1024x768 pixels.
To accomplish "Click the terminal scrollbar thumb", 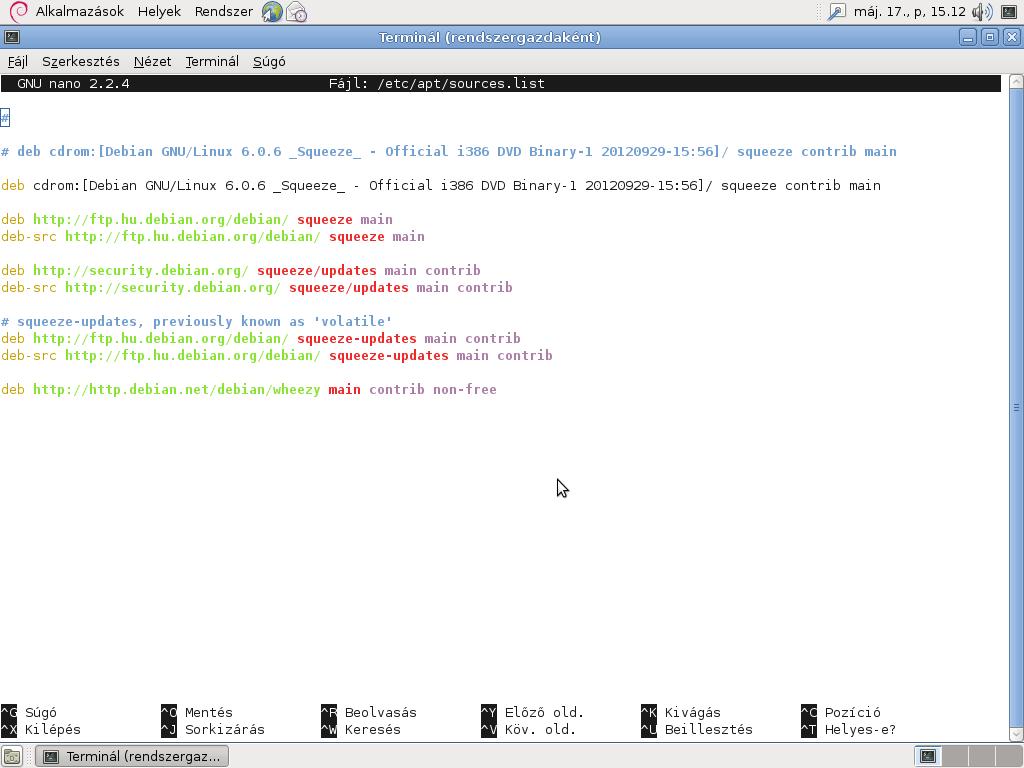I will (1016, 408).
